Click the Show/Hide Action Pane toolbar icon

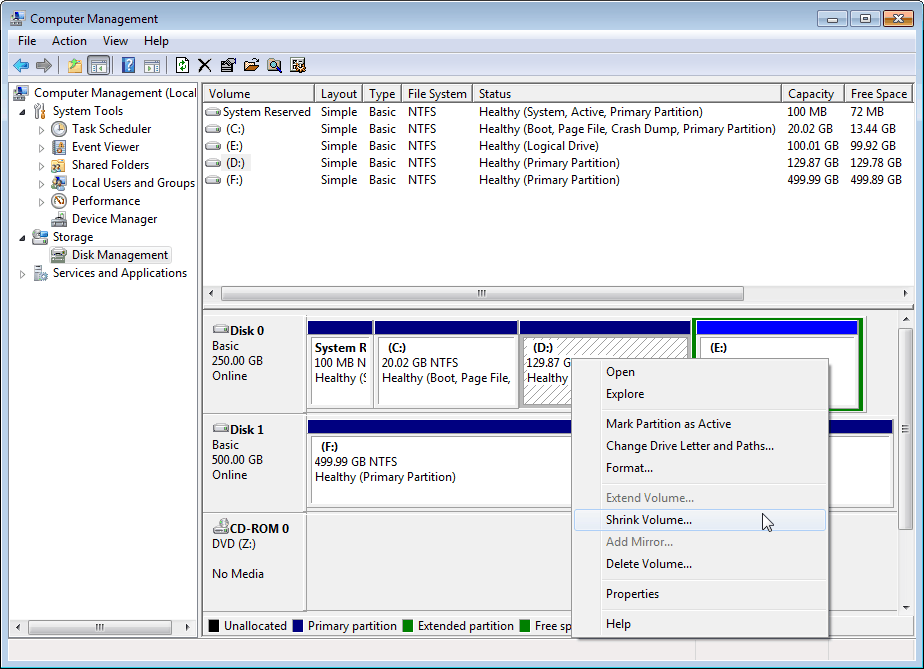pos(150,64)
